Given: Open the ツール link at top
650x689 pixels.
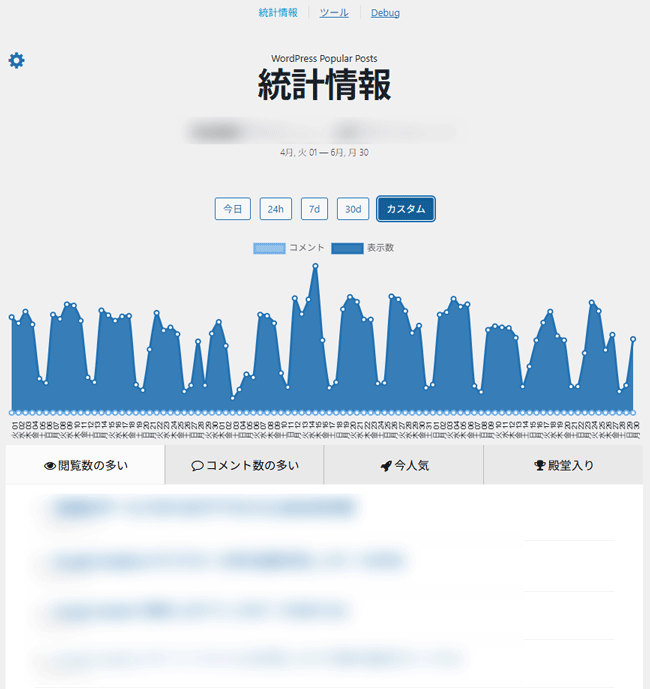Looking at the screenshot, I should point(334,13).
